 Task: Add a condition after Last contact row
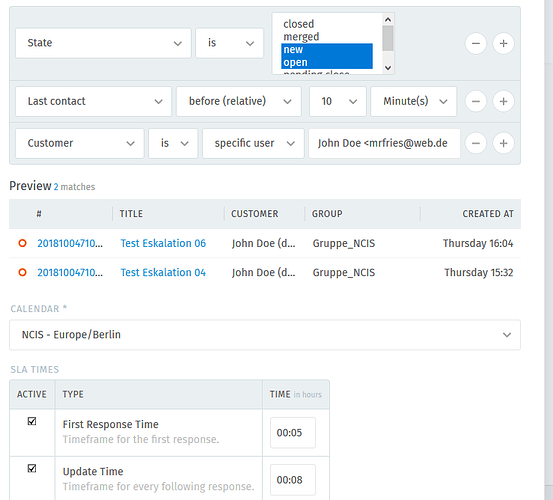(503, 102)
